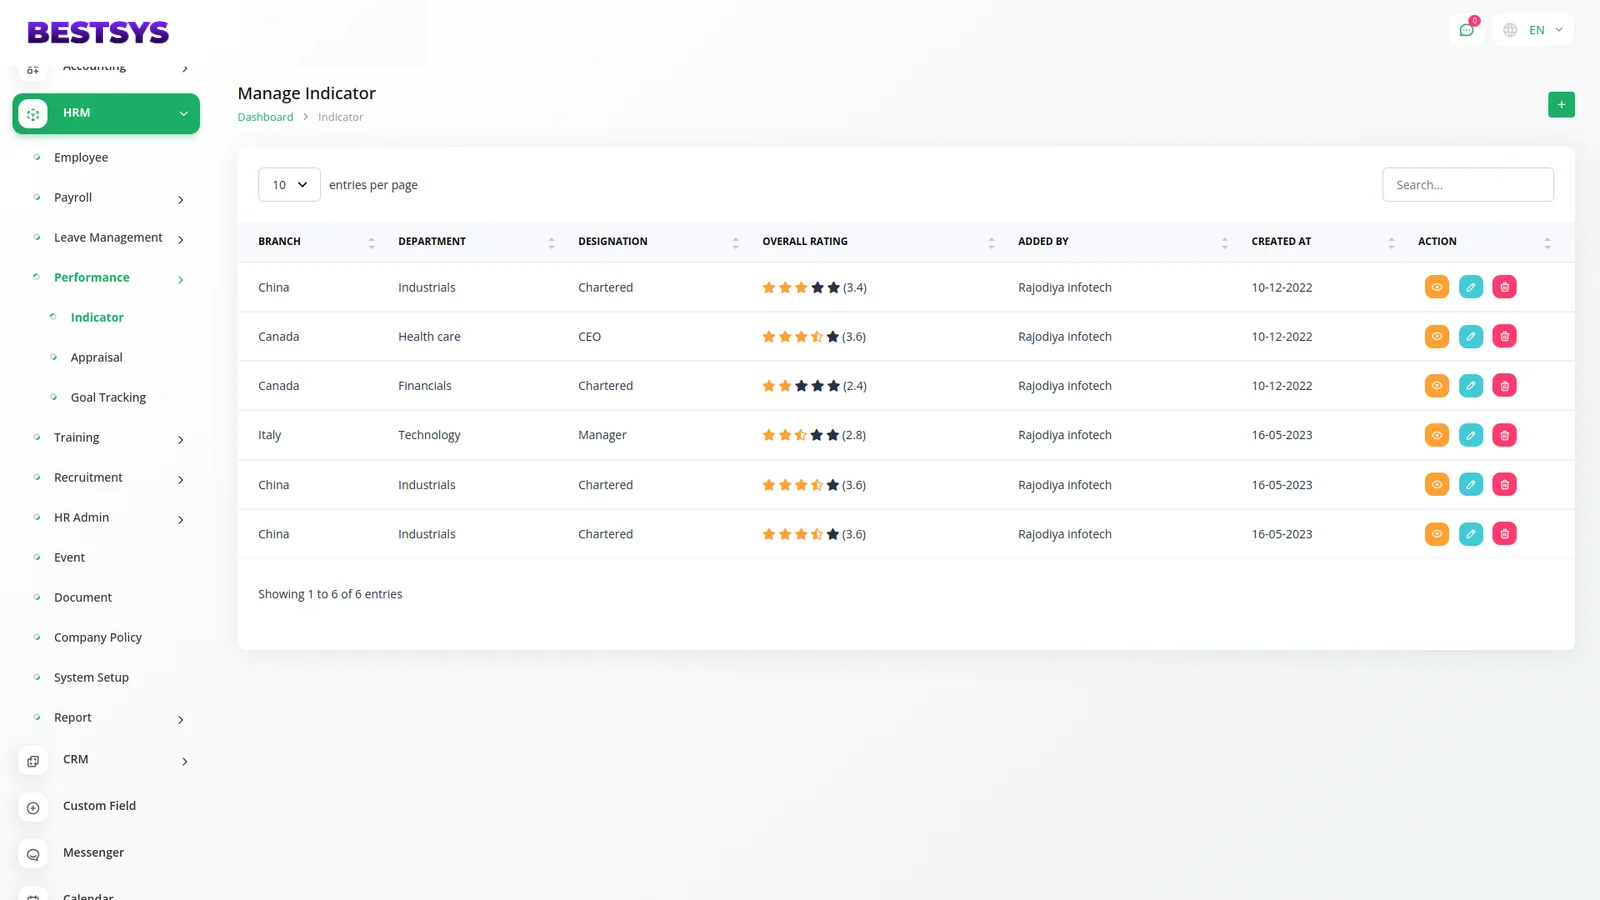Screen dimensions: 1600x900
Task: Go to Goal Tracking page
Action: pos(108,398)
